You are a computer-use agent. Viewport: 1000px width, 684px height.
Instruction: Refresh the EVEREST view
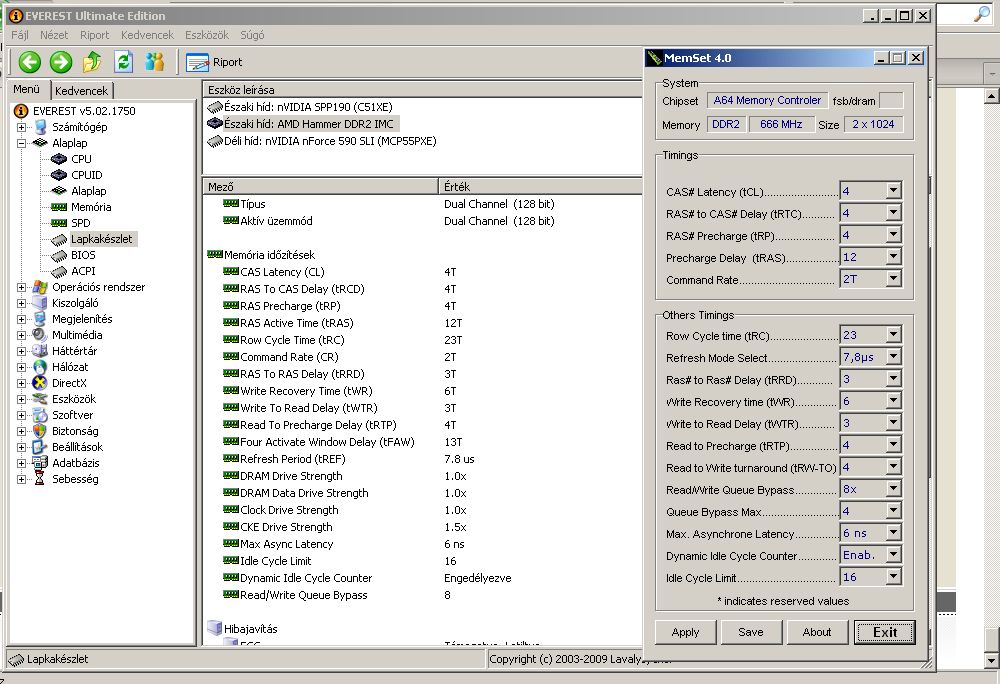point(123,62)
